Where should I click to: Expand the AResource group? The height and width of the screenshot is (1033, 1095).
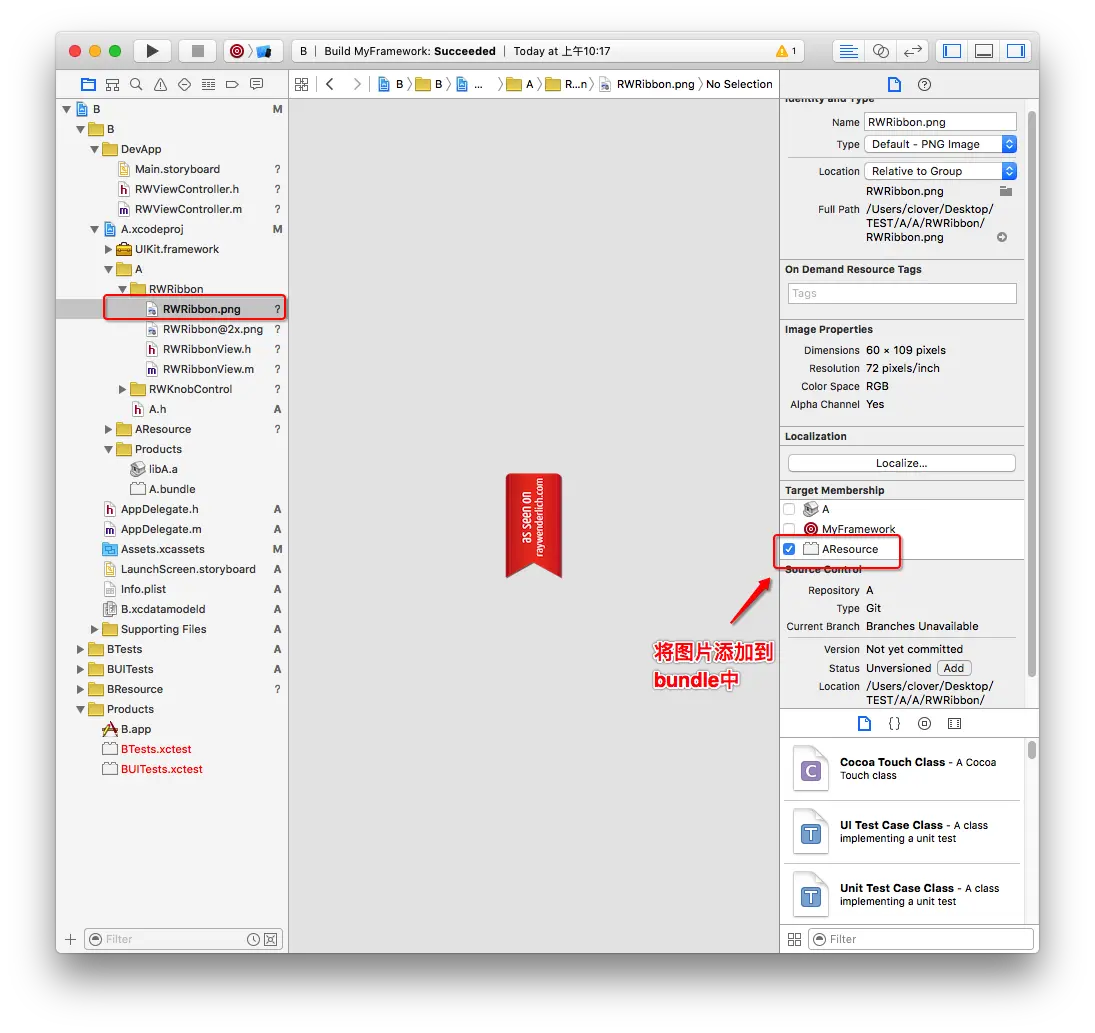click(x=108, y=429)
